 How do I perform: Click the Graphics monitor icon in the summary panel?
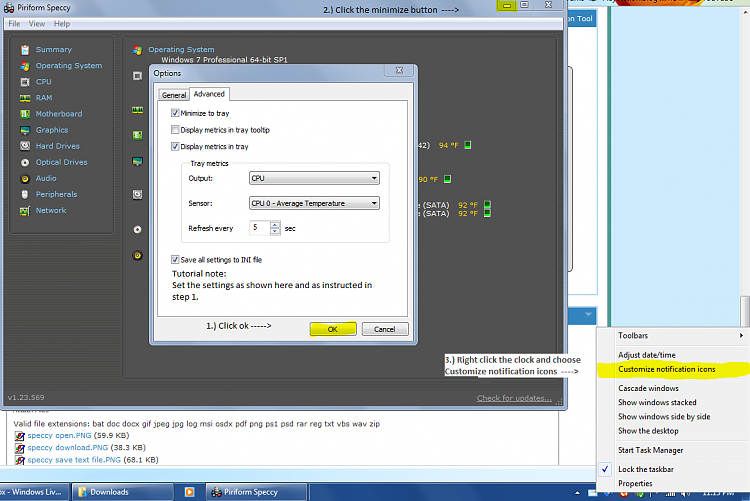point(137,161)
